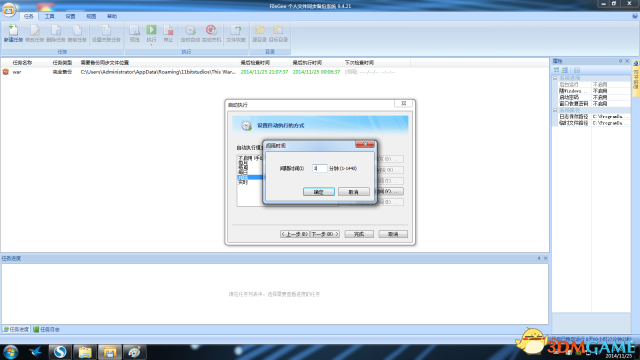
Task: Click the 停止 (stop) toolbar icon
Action: point(168,33)
